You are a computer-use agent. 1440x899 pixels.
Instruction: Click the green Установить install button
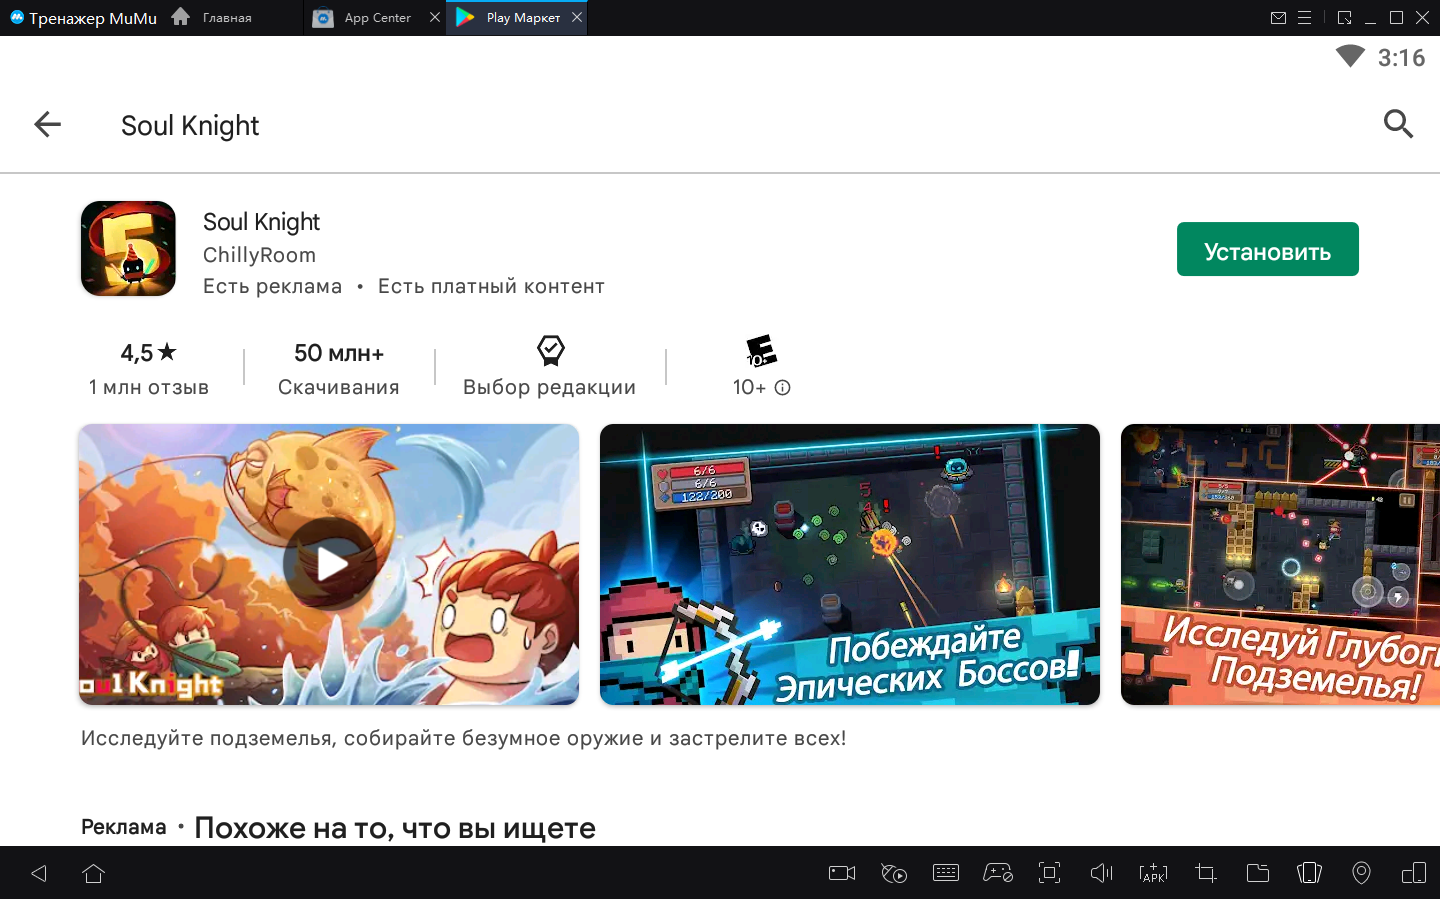click(1267, 249)
